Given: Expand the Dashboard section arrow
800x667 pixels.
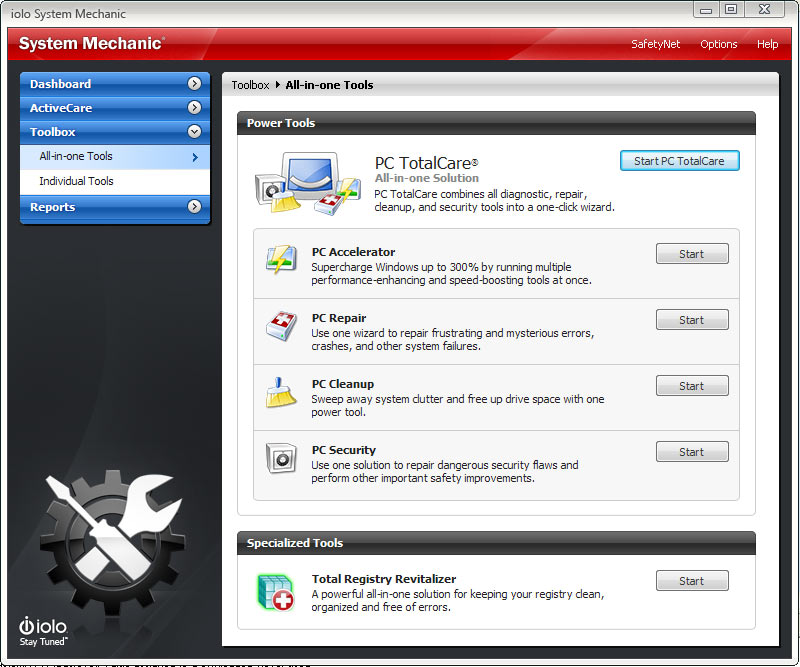Looking at the screenshot, I should click(194, 84).
